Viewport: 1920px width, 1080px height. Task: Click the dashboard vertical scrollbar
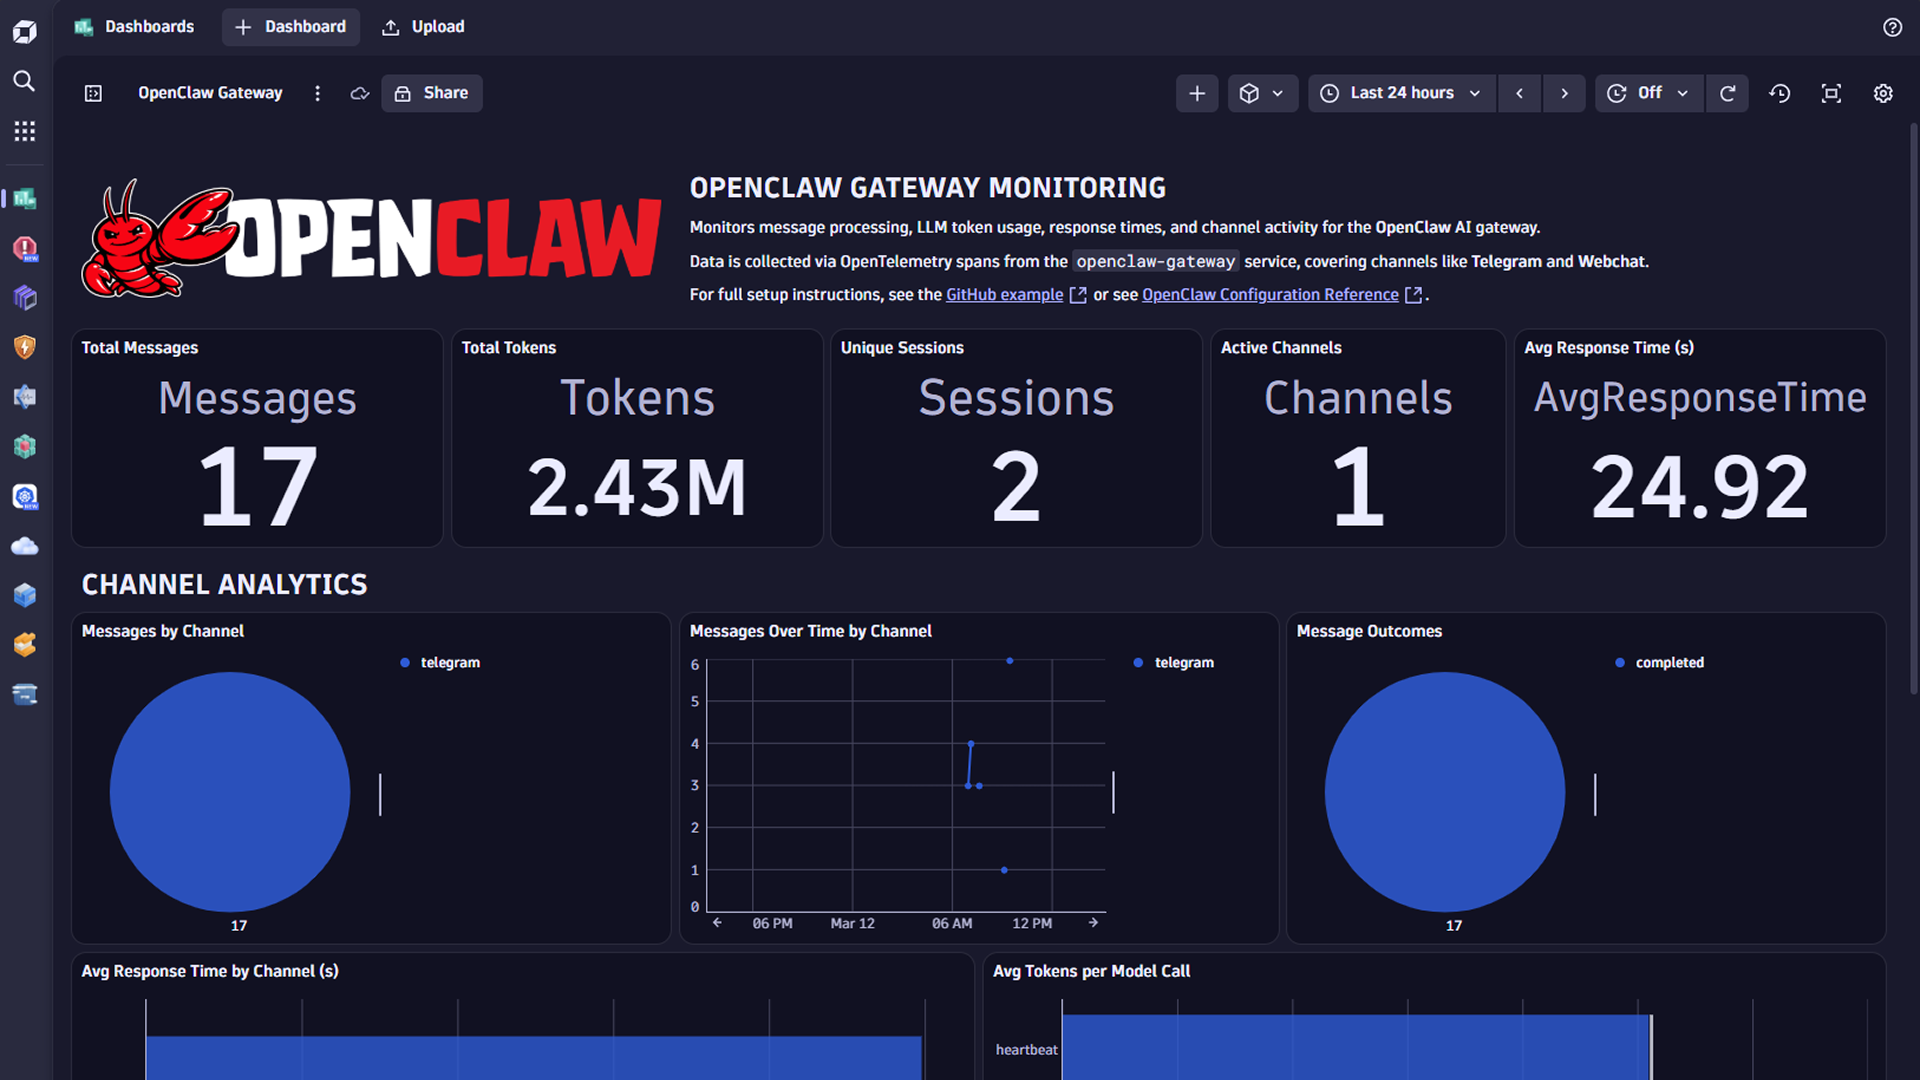pos(1913,410)
